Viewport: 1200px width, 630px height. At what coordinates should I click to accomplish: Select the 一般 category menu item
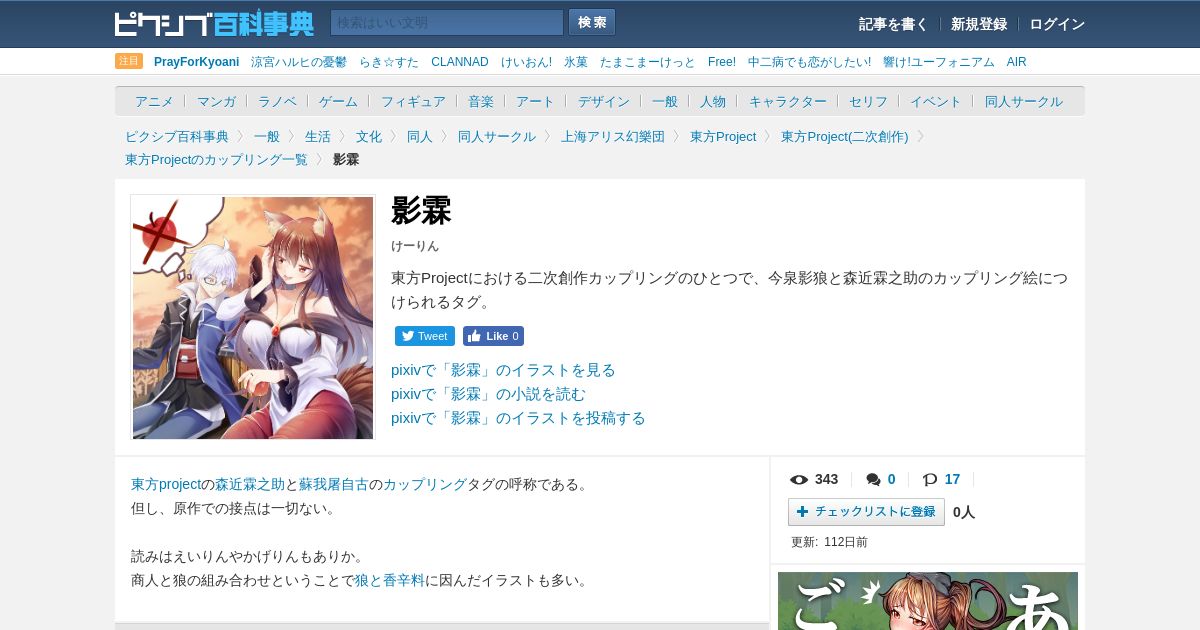coord(665,102)
